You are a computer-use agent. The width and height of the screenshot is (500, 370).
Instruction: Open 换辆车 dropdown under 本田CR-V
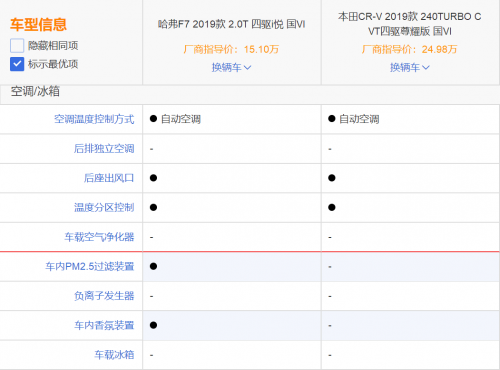point(410,67)
